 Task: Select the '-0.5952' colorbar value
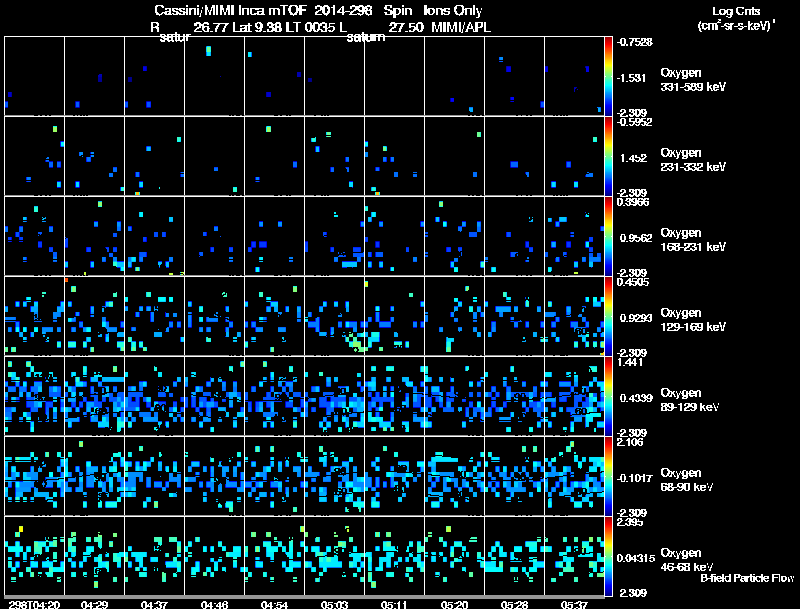pyautogui.click(x=635, y=122)
